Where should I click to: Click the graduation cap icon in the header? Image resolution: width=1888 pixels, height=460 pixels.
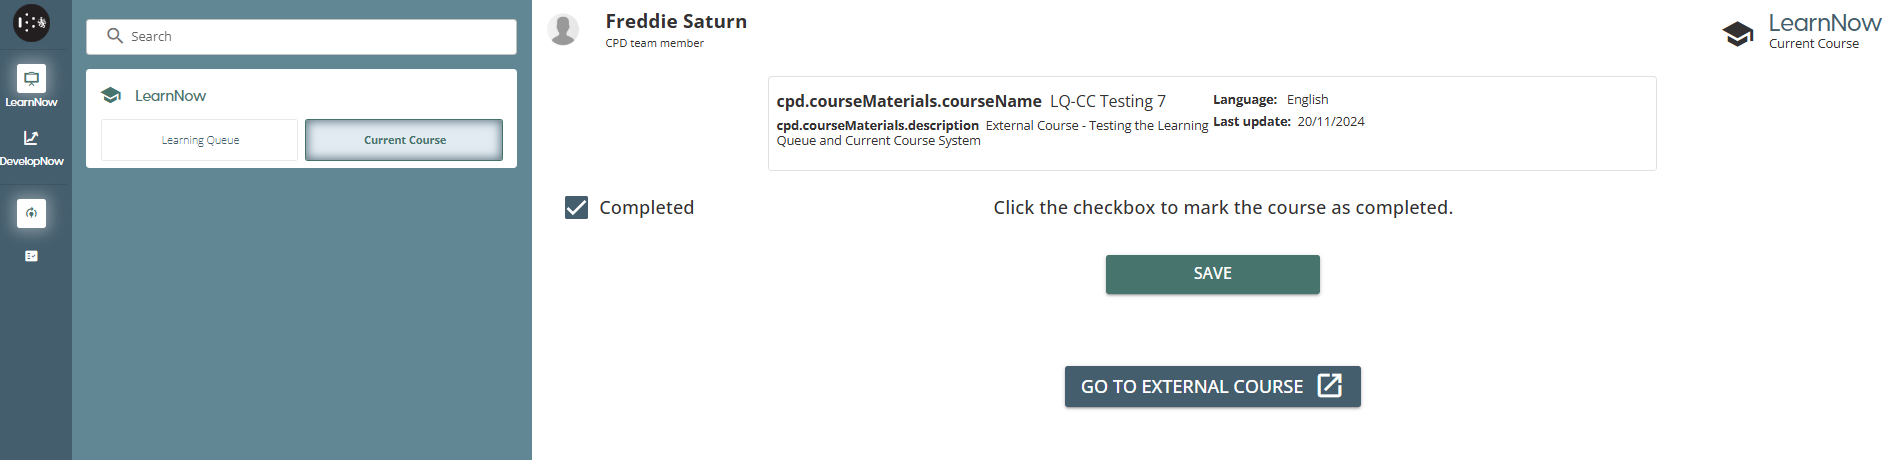point(1738,33)
